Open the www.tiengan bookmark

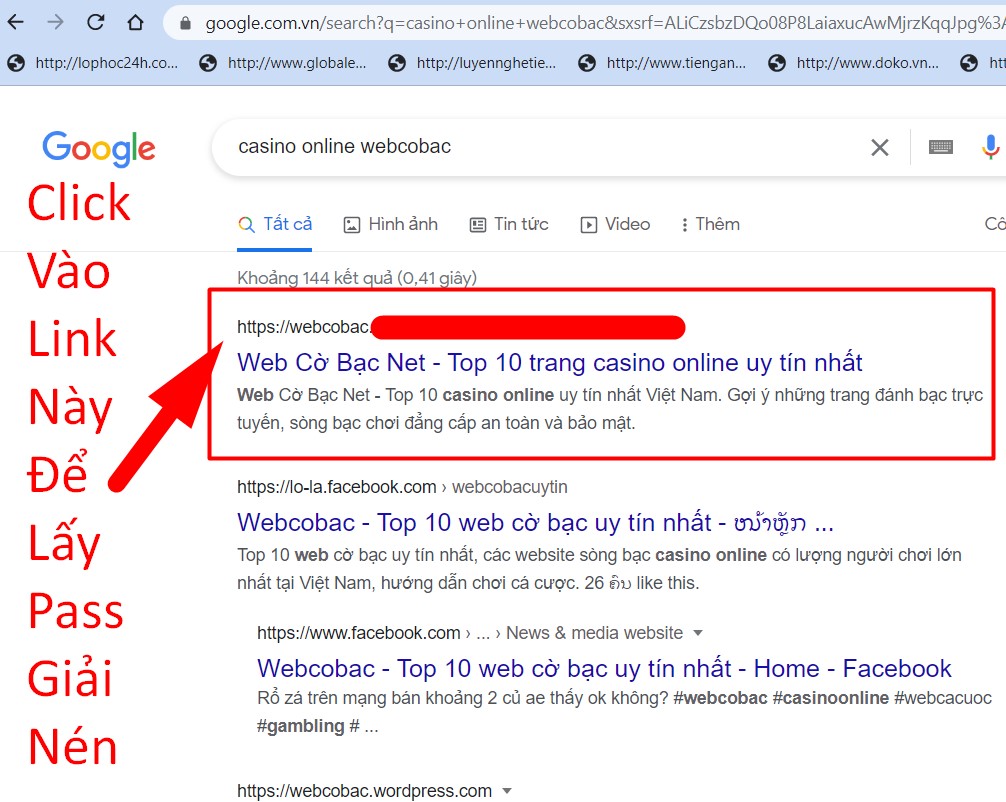coord(663,63)
